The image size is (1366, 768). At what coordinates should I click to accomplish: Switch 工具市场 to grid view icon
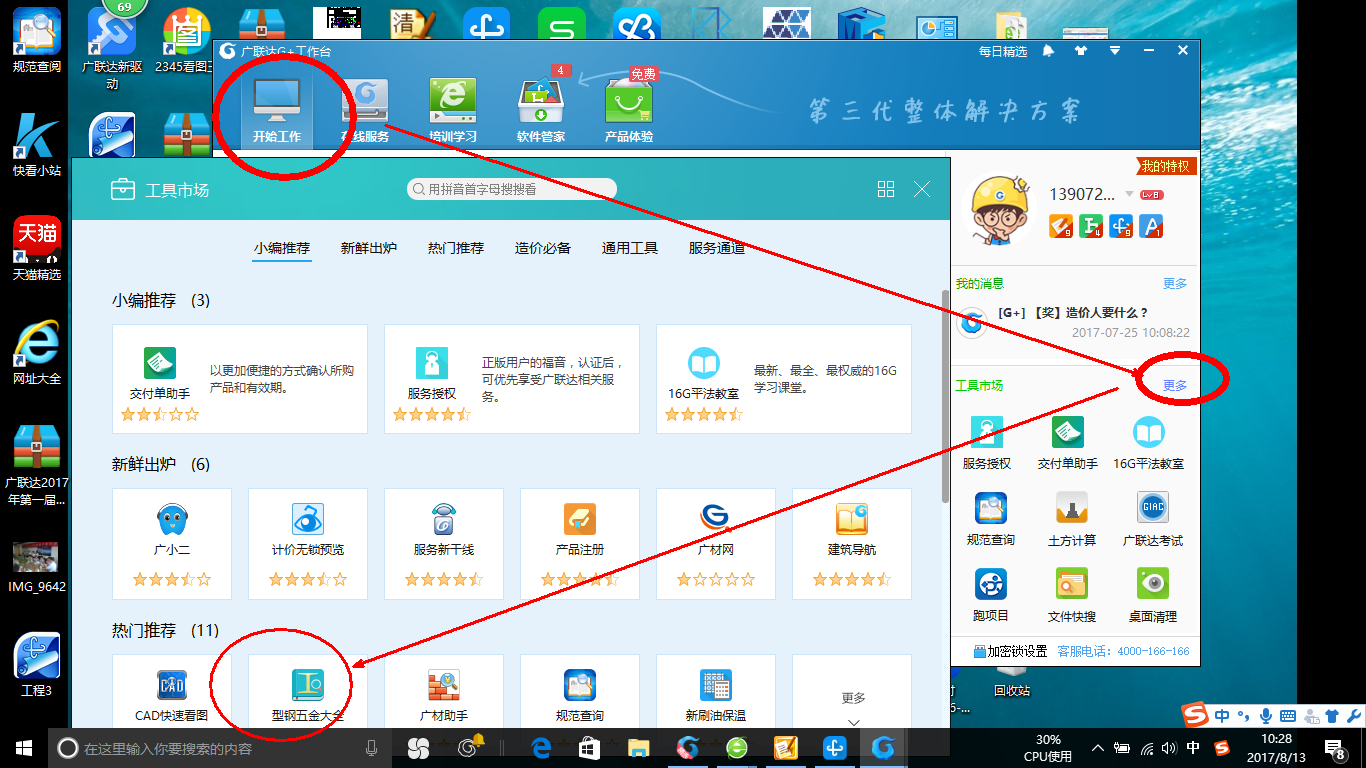[x=885, y=189]
